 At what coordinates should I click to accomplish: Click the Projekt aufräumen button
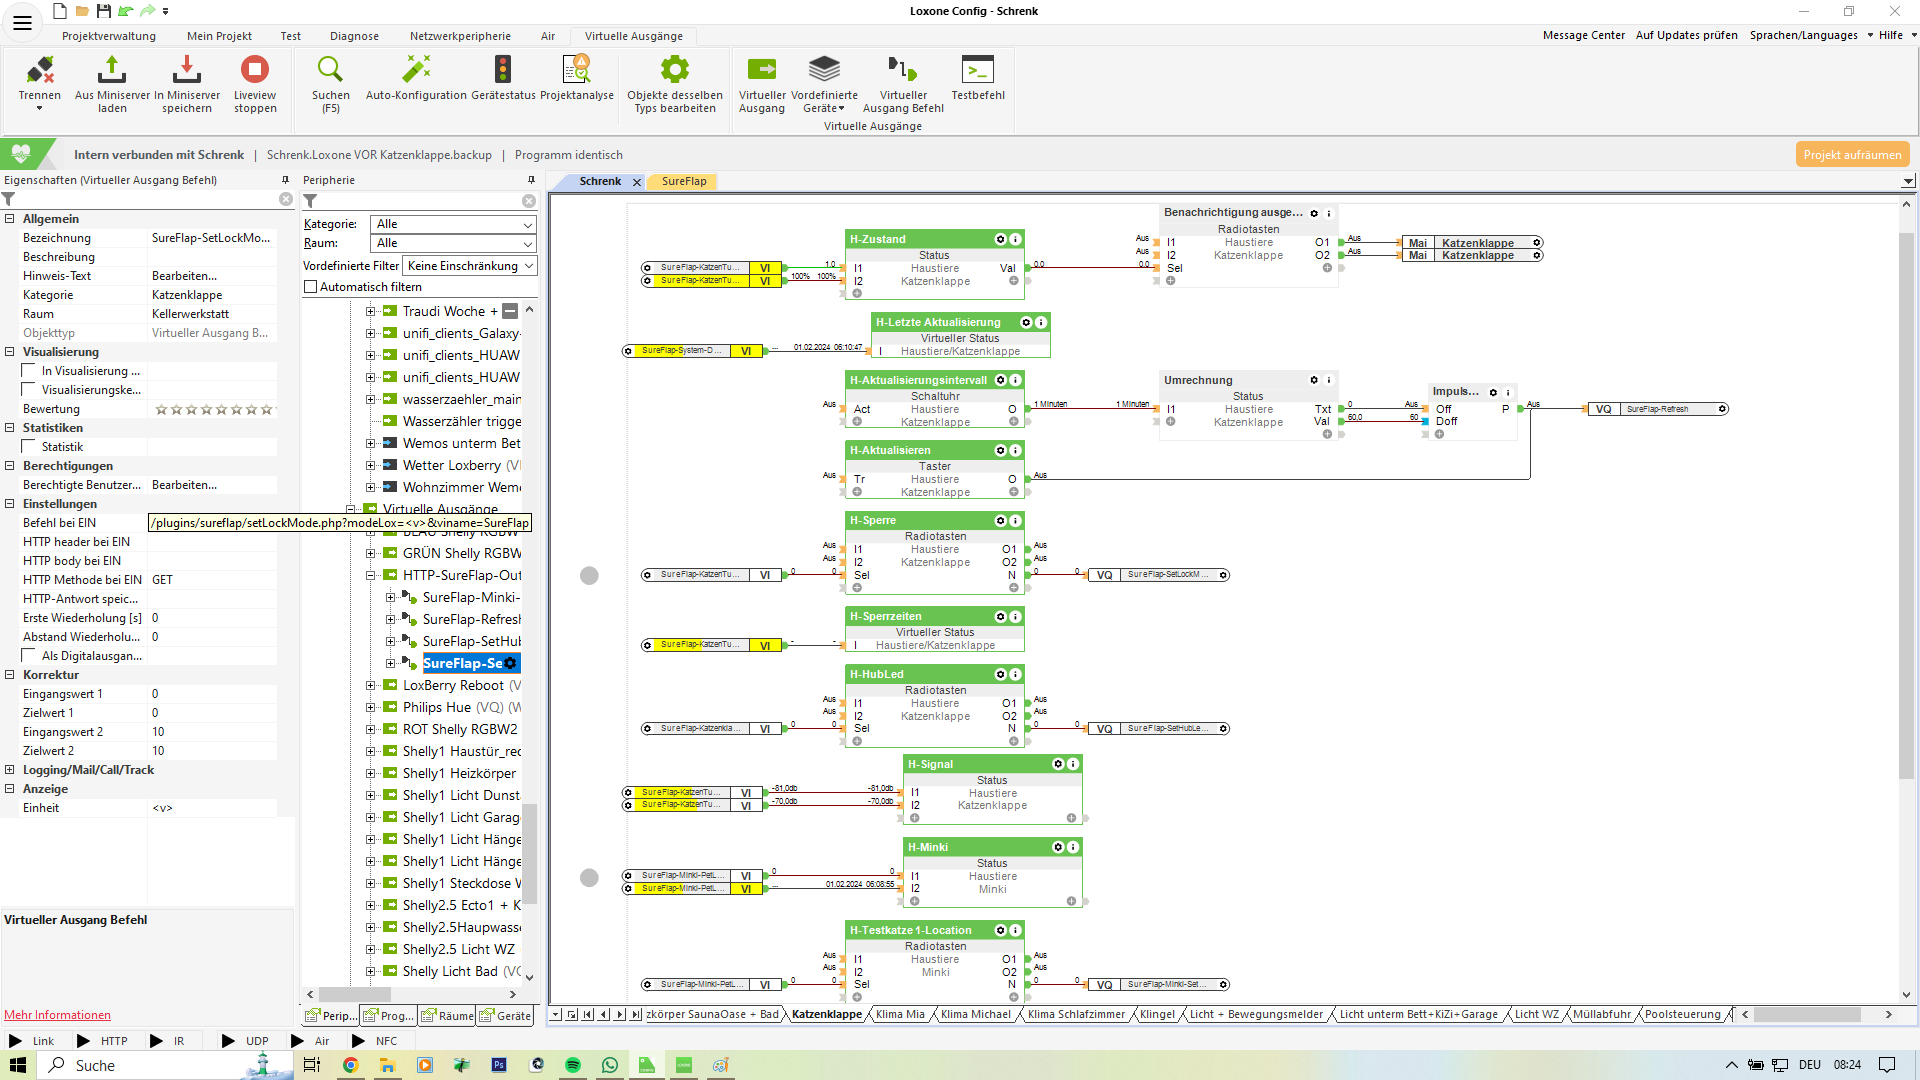pyautogui.click(x=1852, y=155)
